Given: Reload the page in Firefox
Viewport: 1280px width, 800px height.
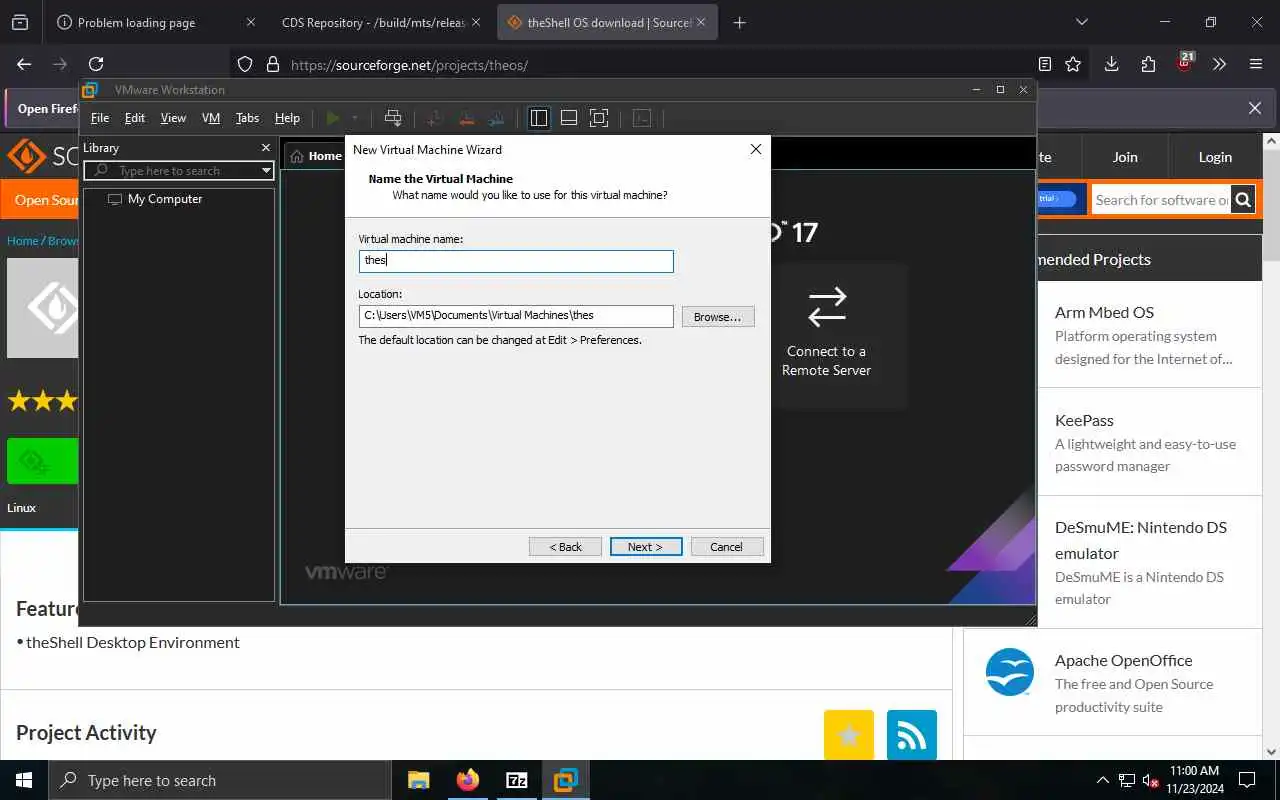Looking at the screenshot, I should pyautogui.click(x=96, y=64).
